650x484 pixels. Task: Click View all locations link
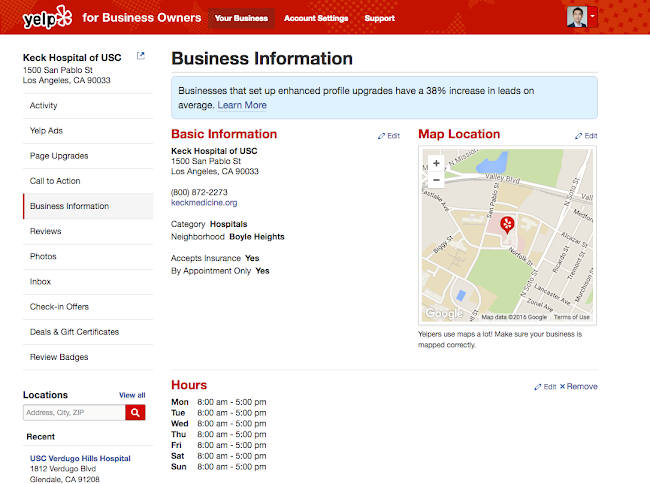tap(132, 395)
